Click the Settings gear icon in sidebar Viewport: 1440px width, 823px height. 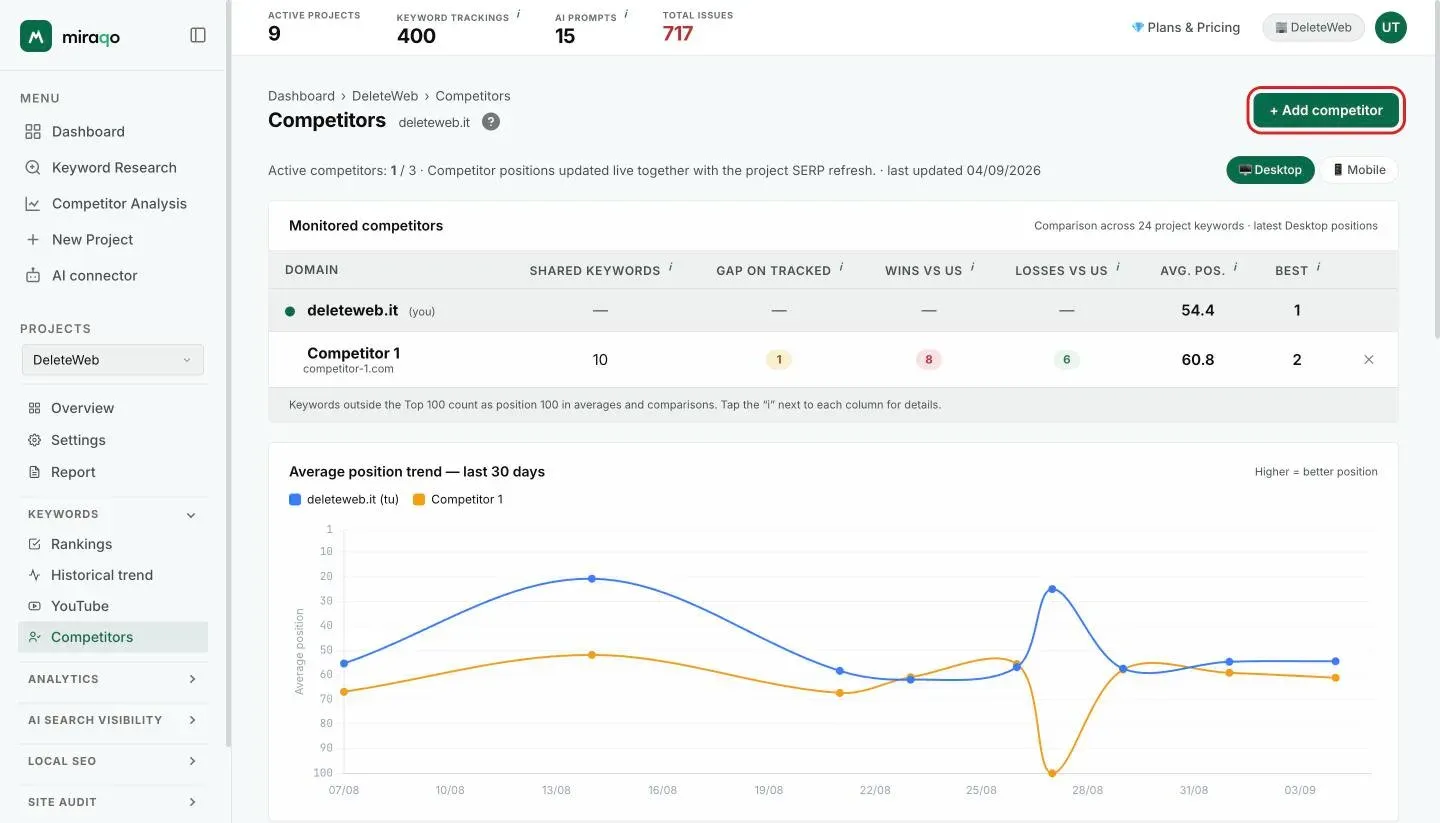34,440
